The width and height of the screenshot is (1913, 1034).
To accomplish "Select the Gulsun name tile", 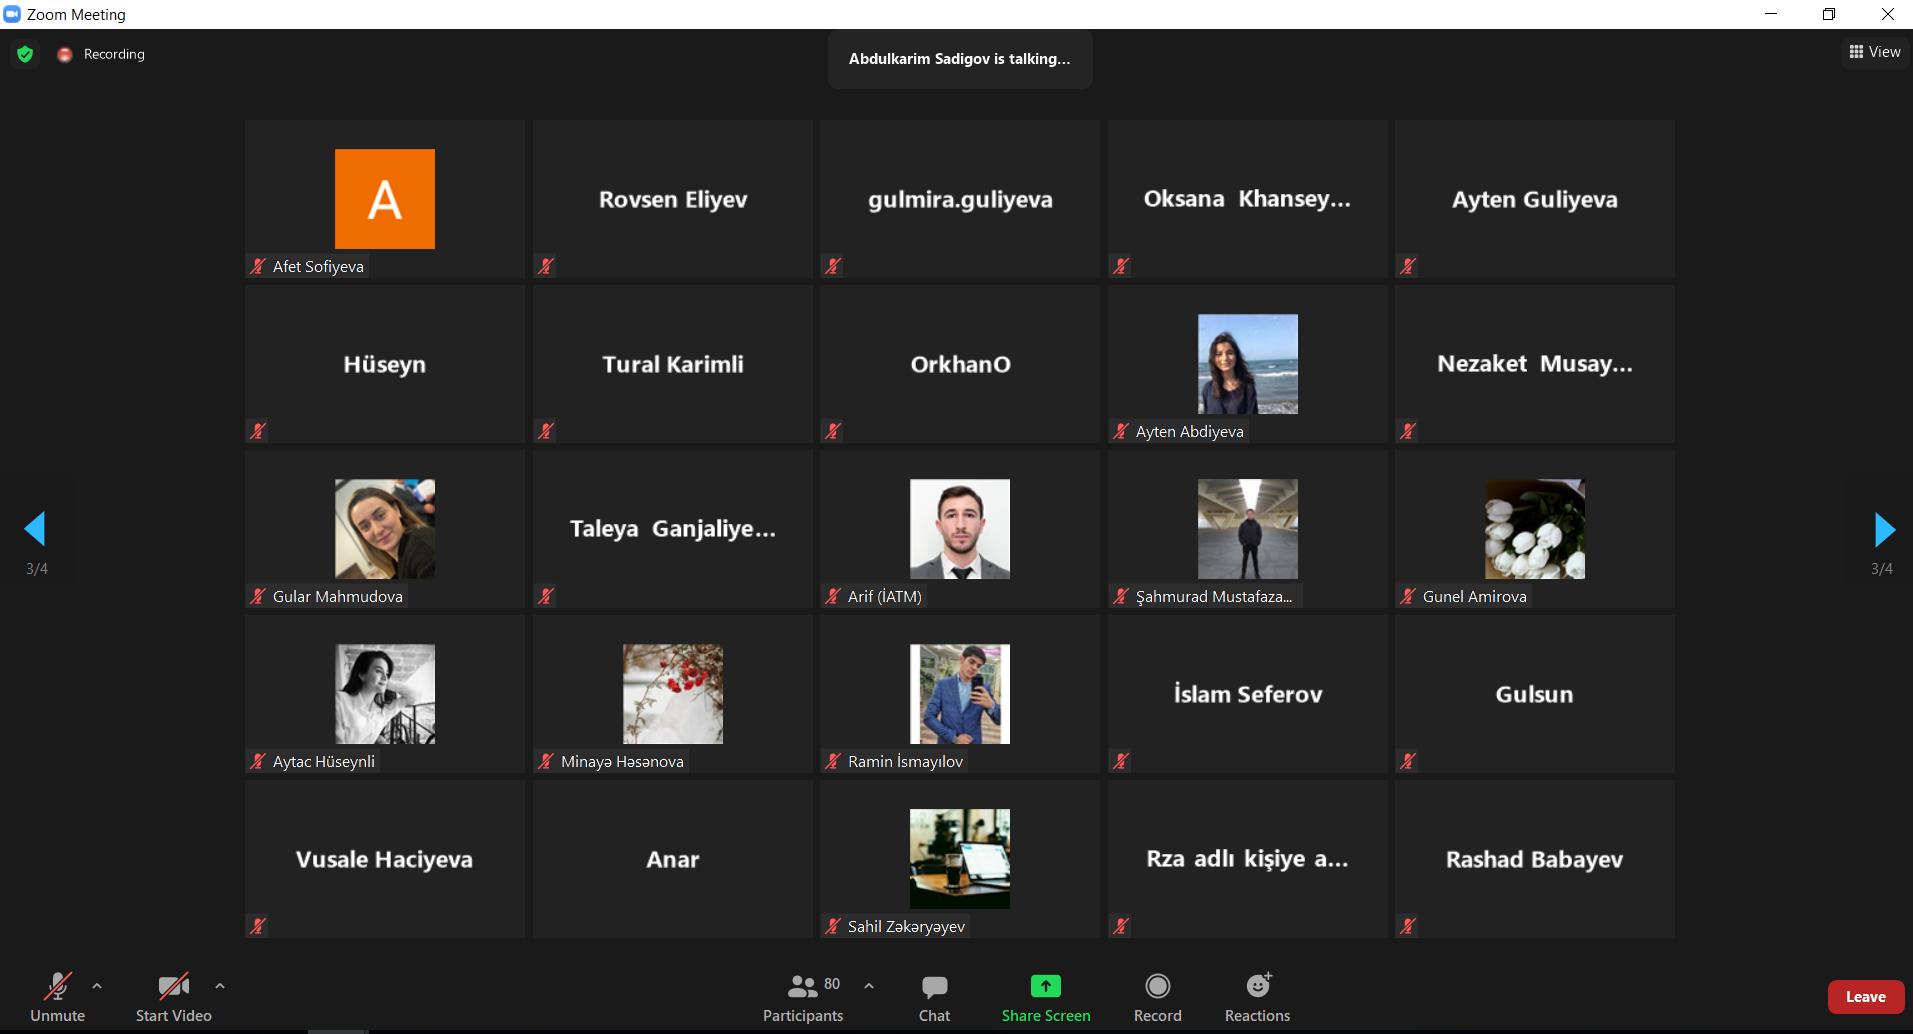I will pyautogui.click(x=1535, y=694).
